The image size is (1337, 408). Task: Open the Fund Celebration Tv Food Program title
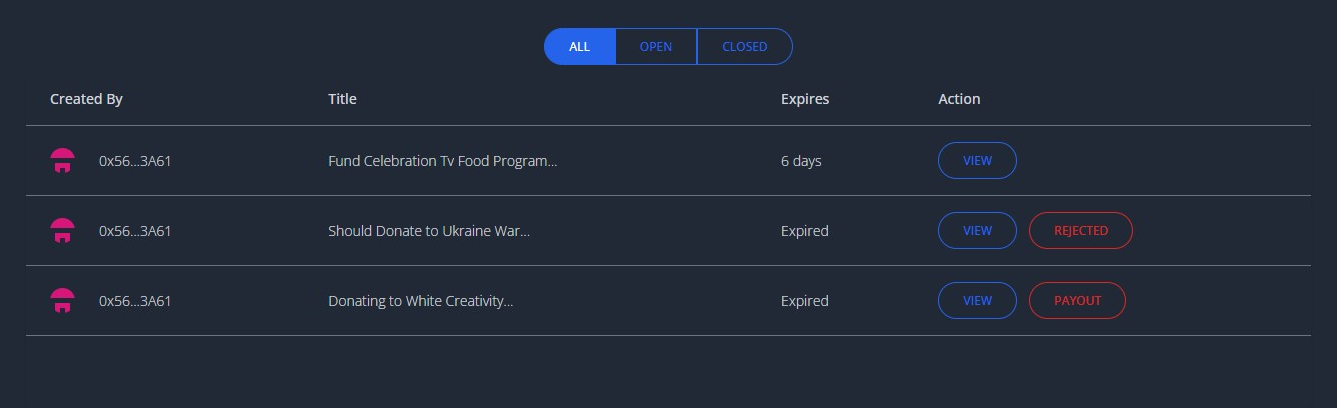[442, 161]
